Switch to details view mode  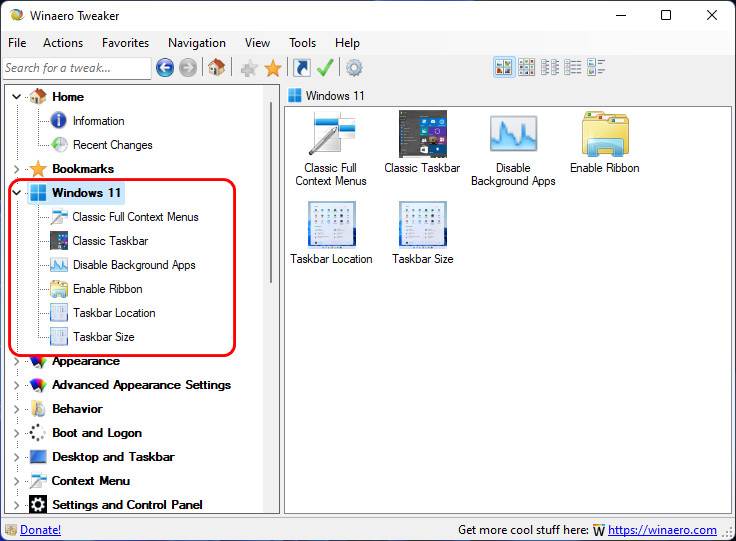click(573, 67)
